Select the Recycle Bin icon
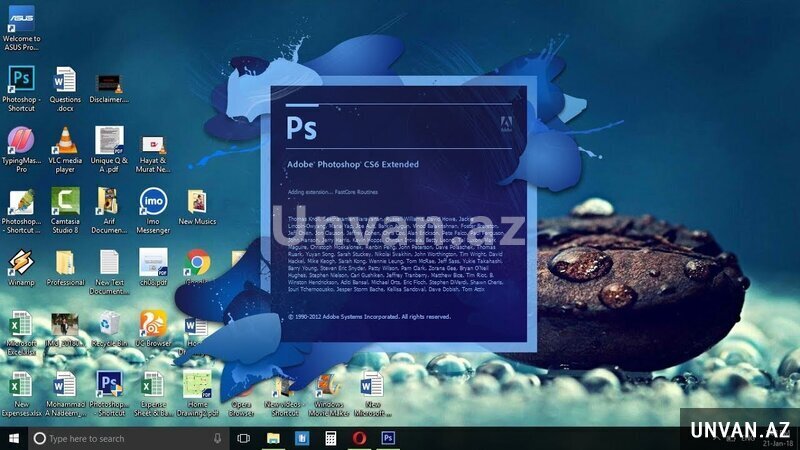The height and width of the screenshot is (450, 800). pyautogui.click(x=109, y=325)
